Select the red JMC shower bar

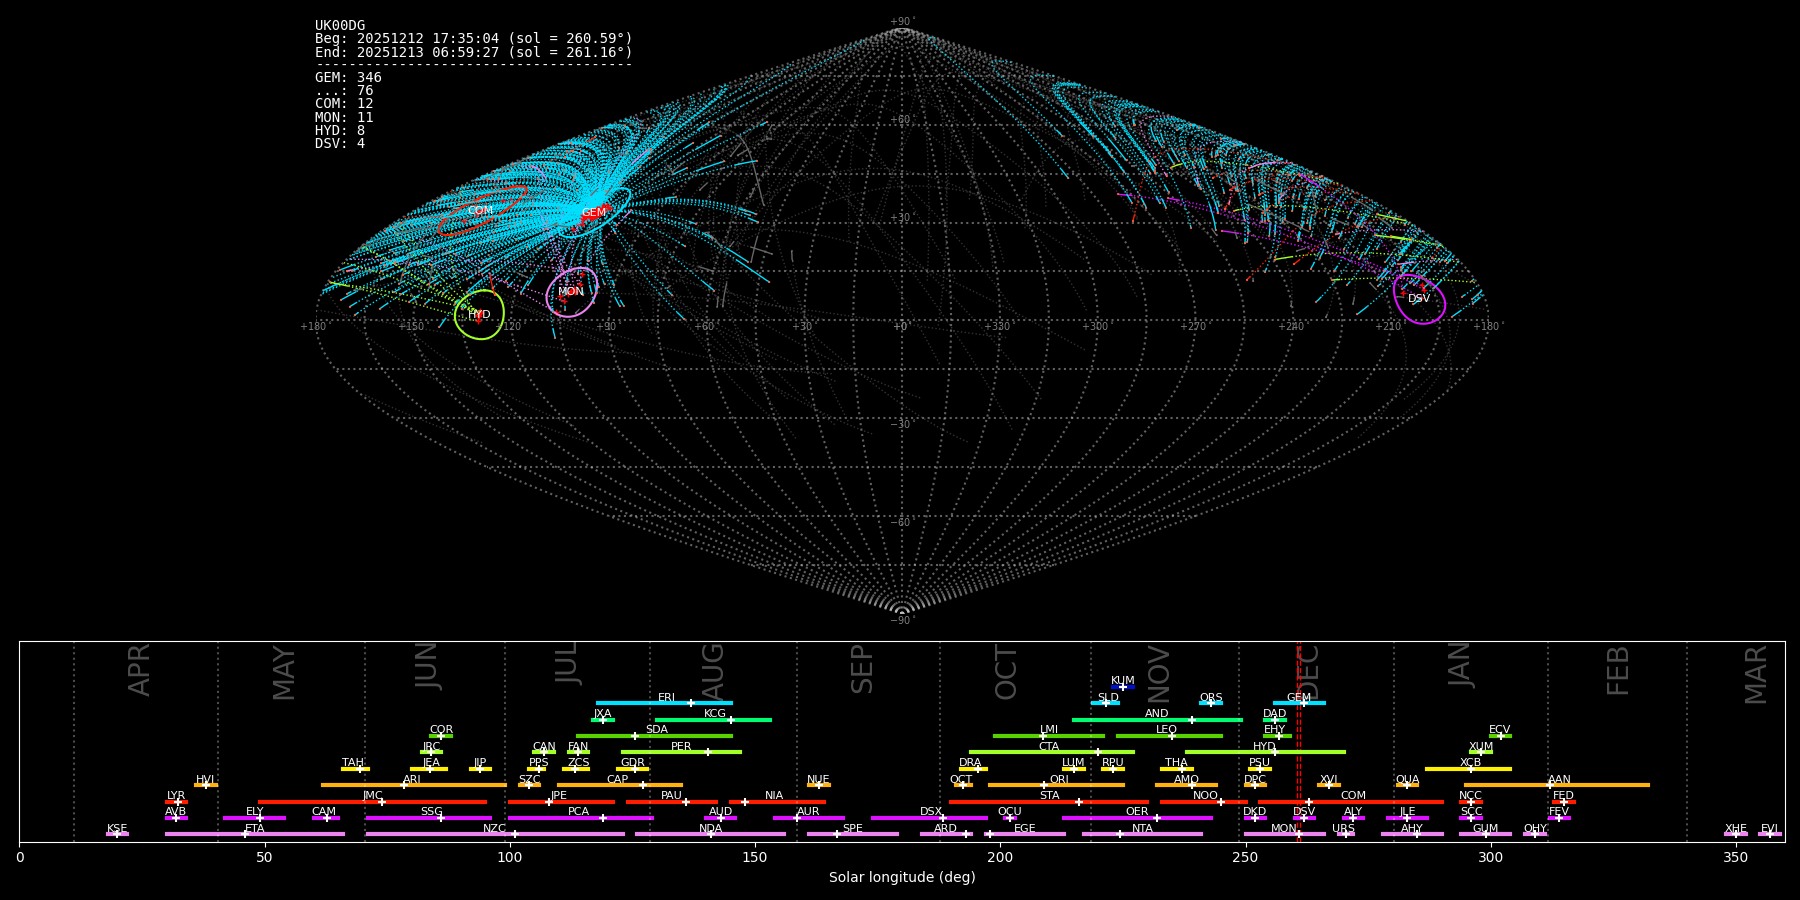point(373,802)
